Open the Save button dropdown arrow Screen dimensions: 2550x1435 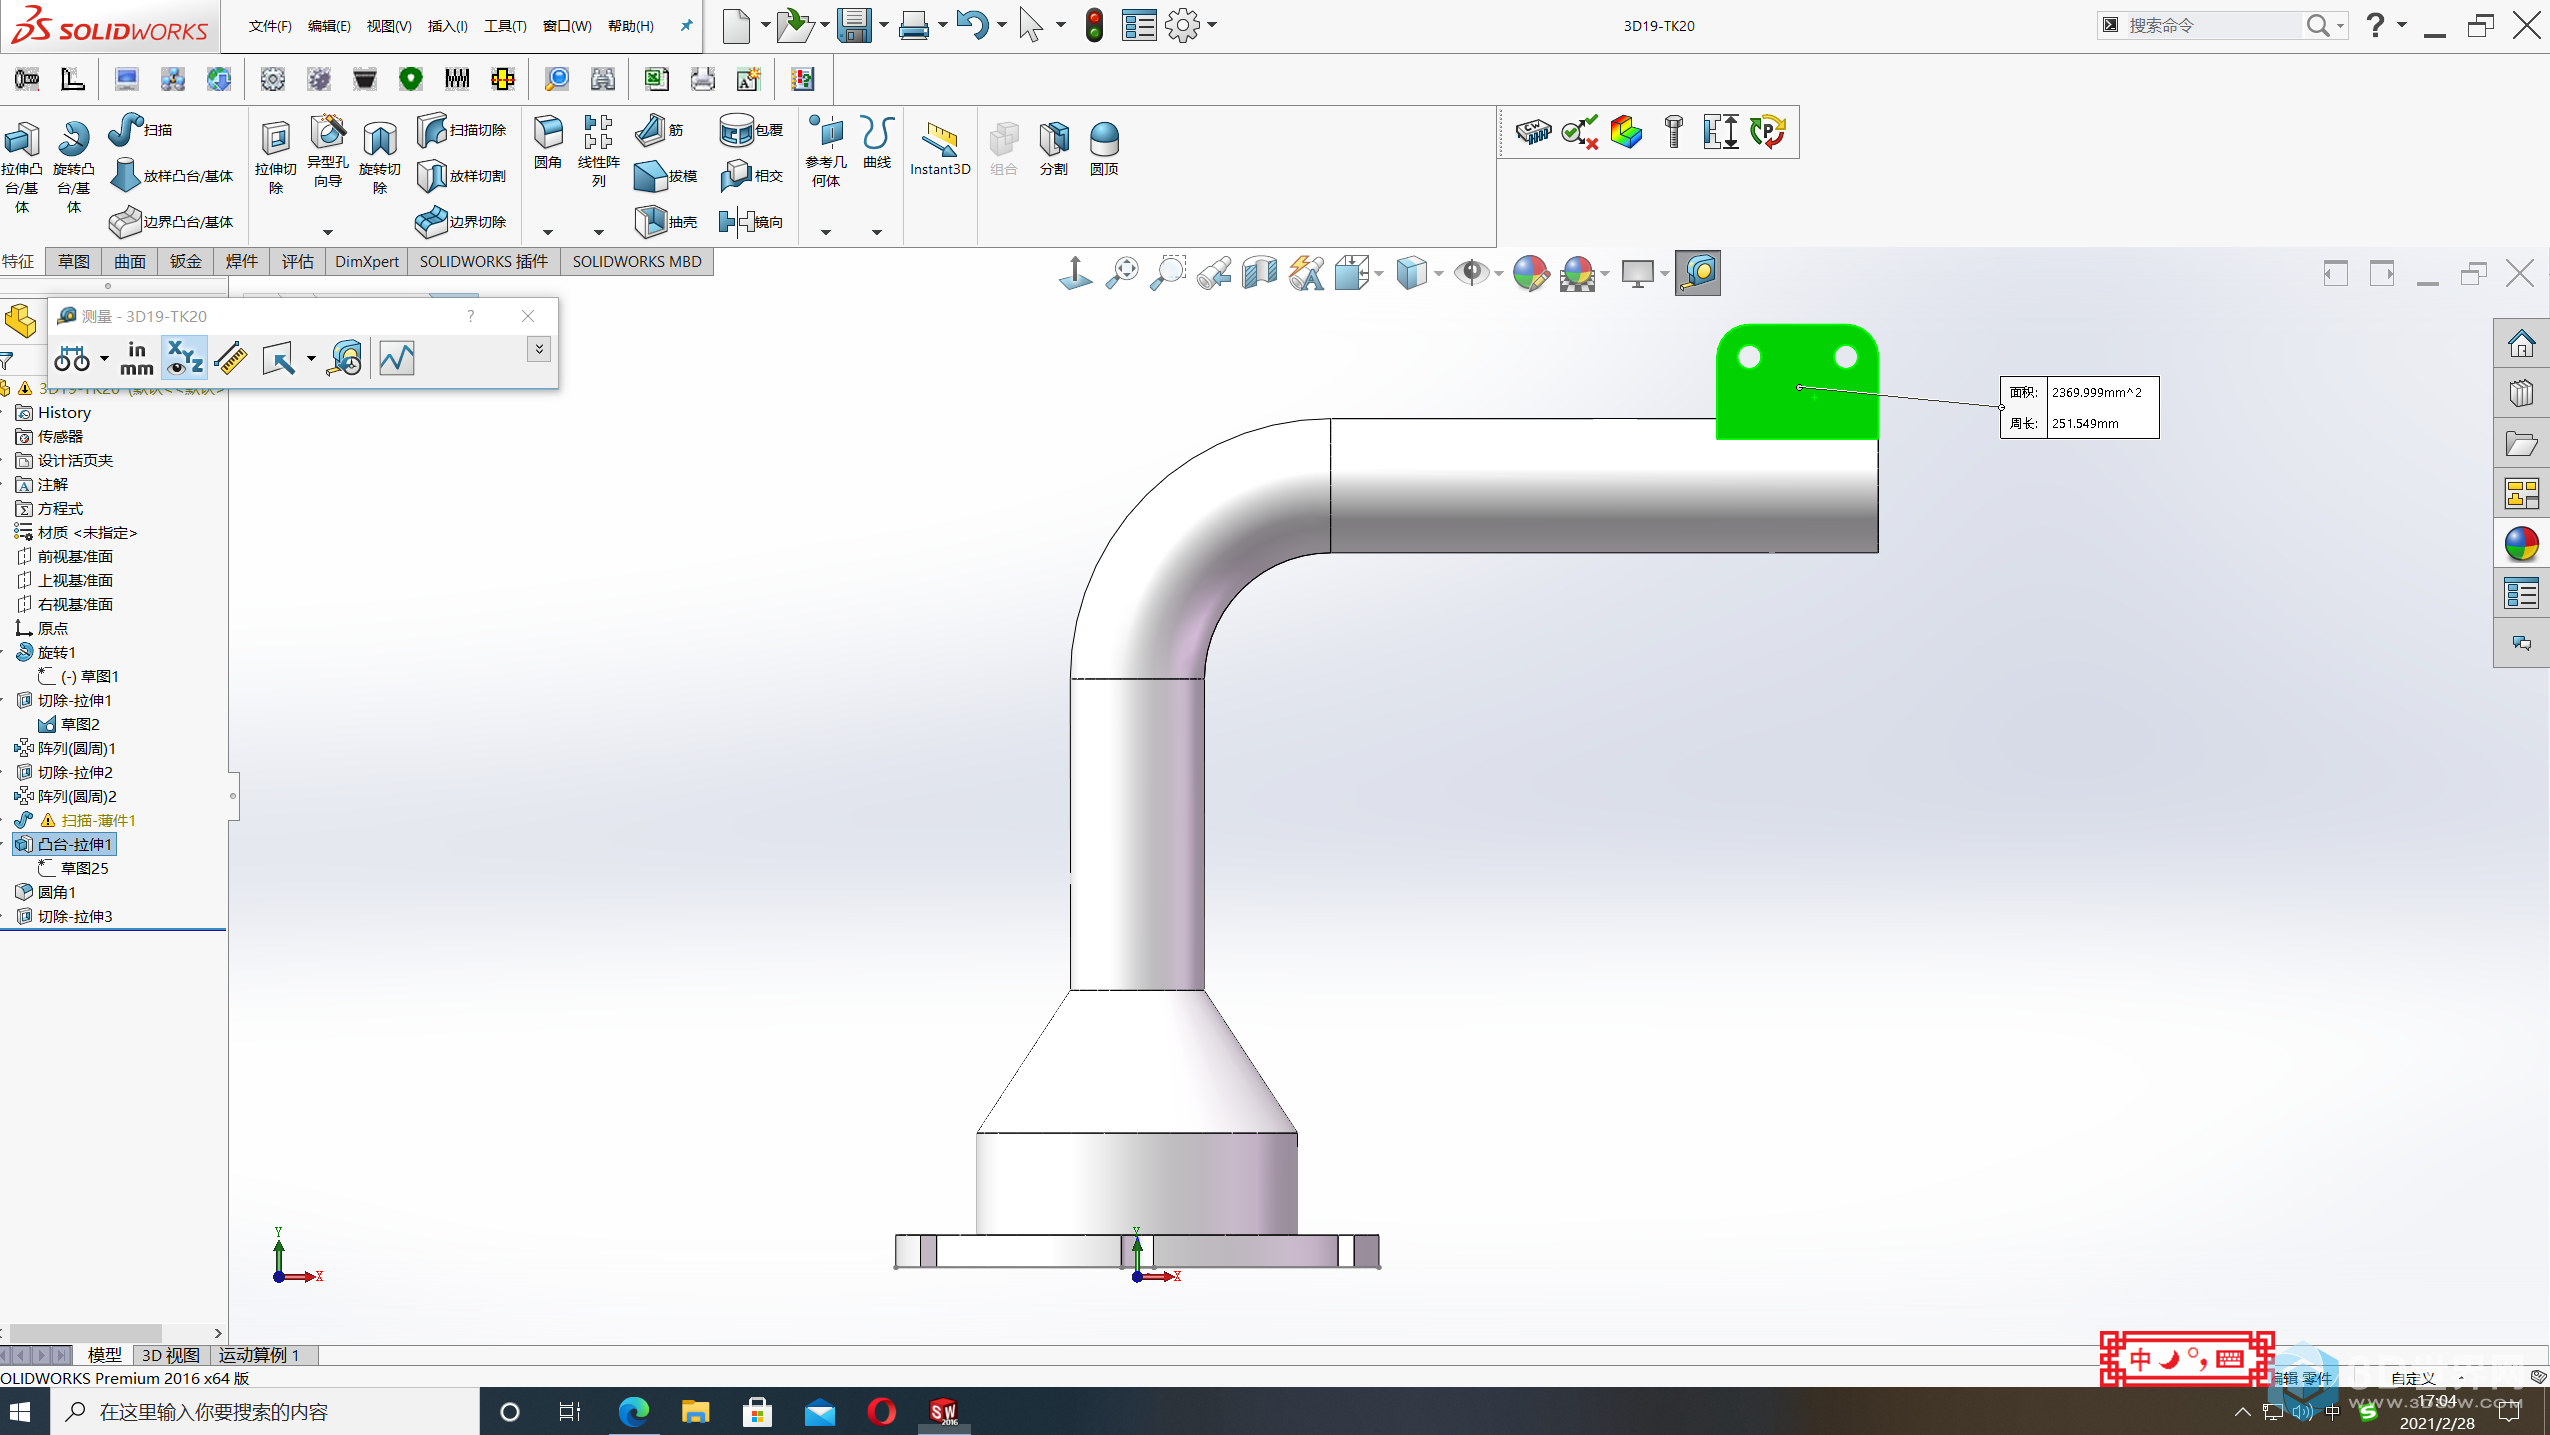[x=884, y=25]
